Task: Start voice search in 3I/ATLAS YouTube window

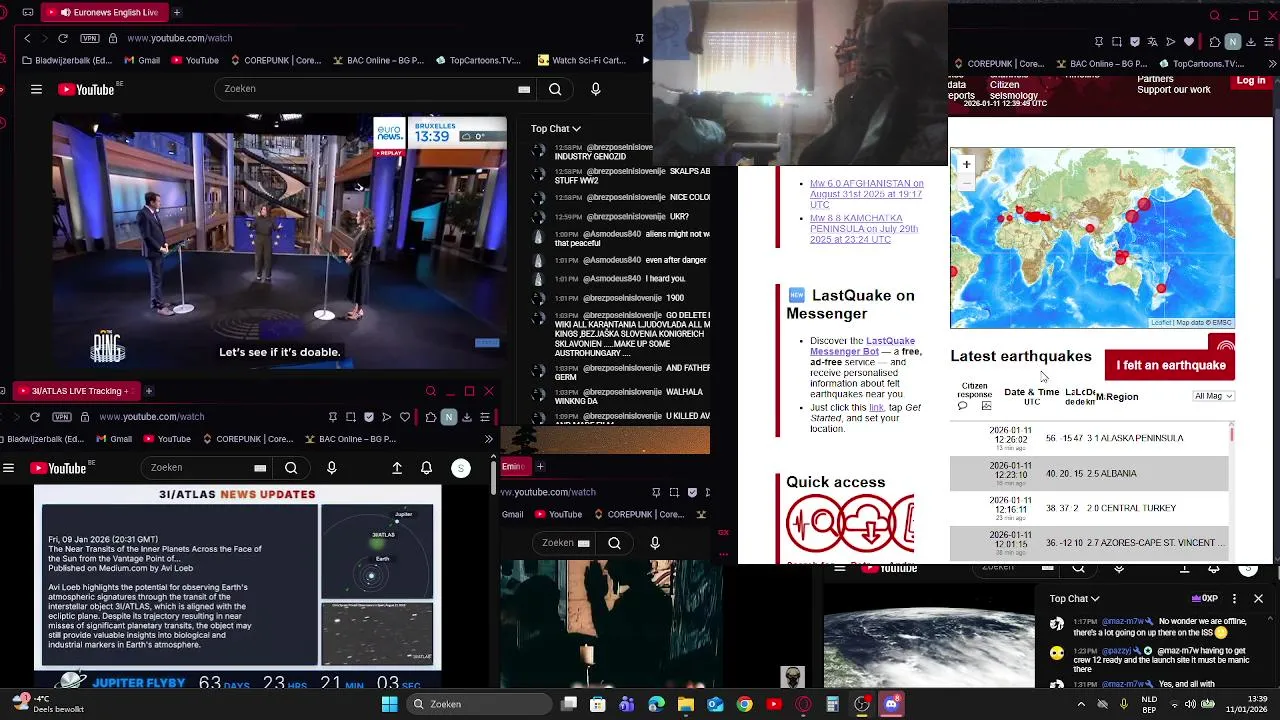Action: [x=331, y=468]
